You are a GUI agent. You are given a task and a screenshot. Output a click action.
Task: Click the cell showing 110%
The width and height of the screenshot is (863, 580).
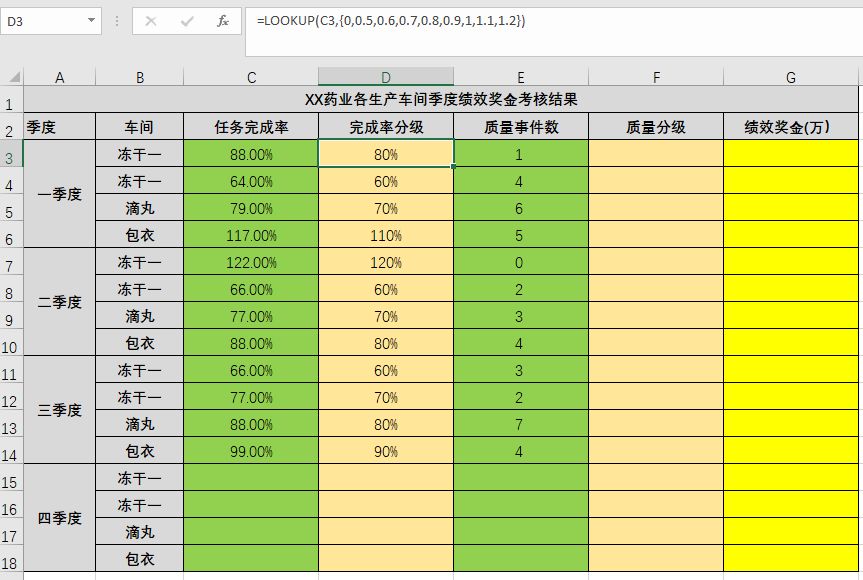click(x=385, y=236)
